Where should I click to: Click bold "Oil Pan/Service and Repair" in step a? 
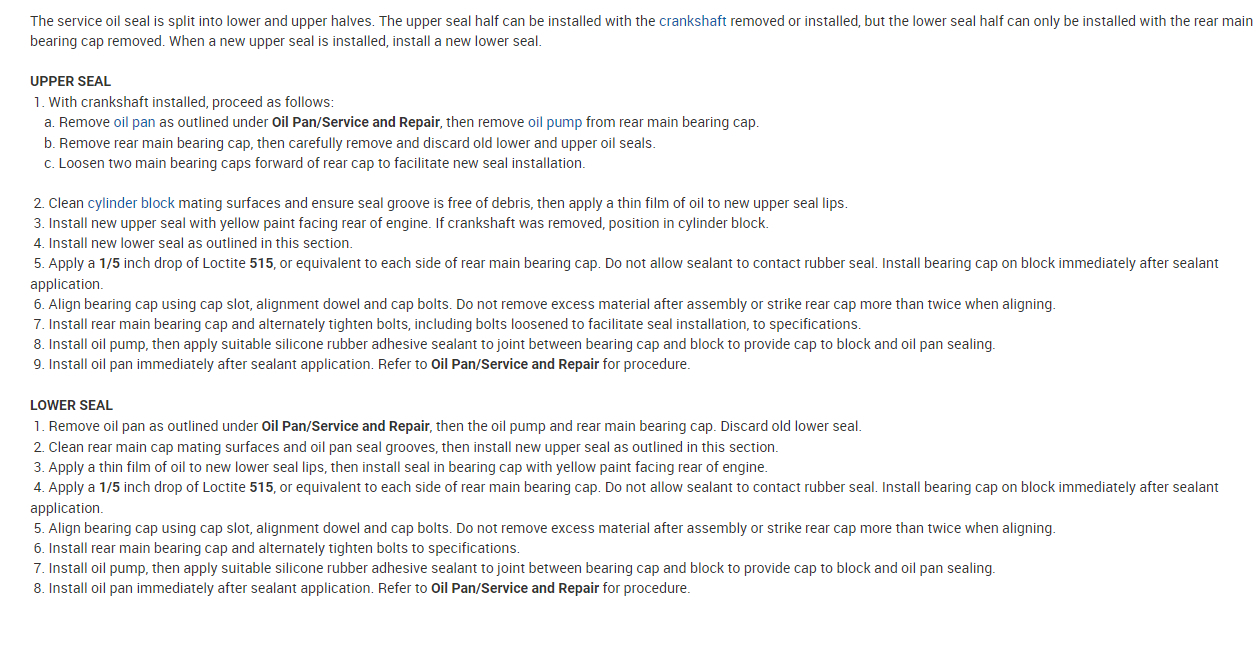[x=355, y=122]
